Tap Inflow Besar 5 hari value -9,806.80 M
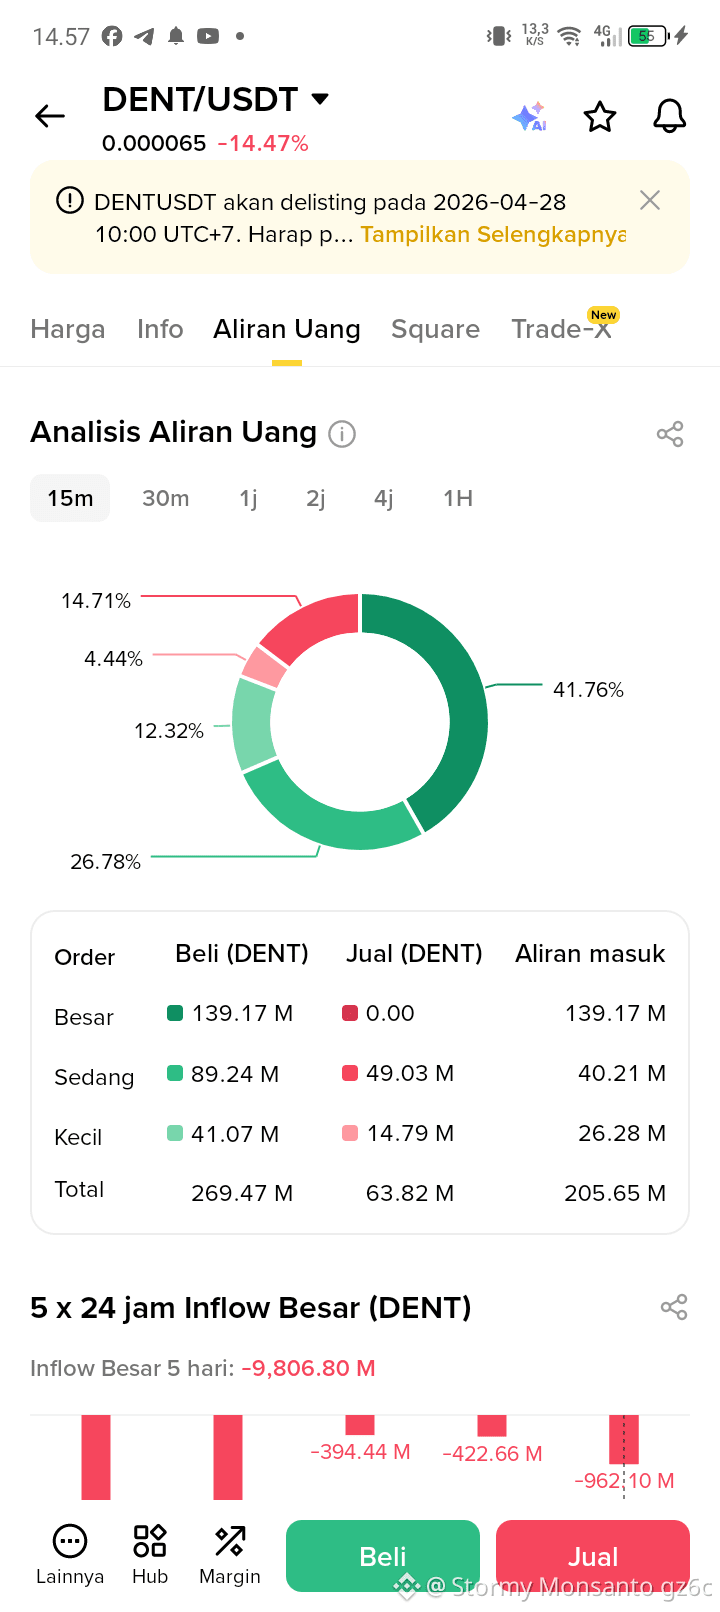 309,1368
